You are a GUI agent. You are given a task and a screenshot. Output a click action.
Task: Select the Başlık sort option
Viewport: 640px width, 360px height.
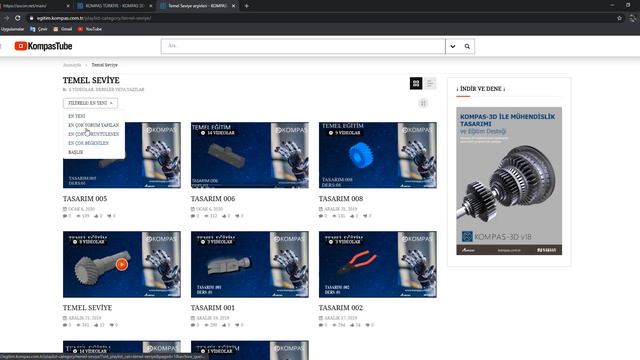[x=76, y=152]
